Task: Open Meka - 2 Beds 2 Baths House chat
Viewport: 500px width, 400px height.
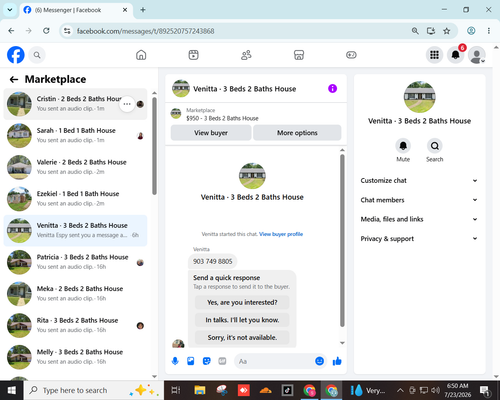Action: (75, 294)
